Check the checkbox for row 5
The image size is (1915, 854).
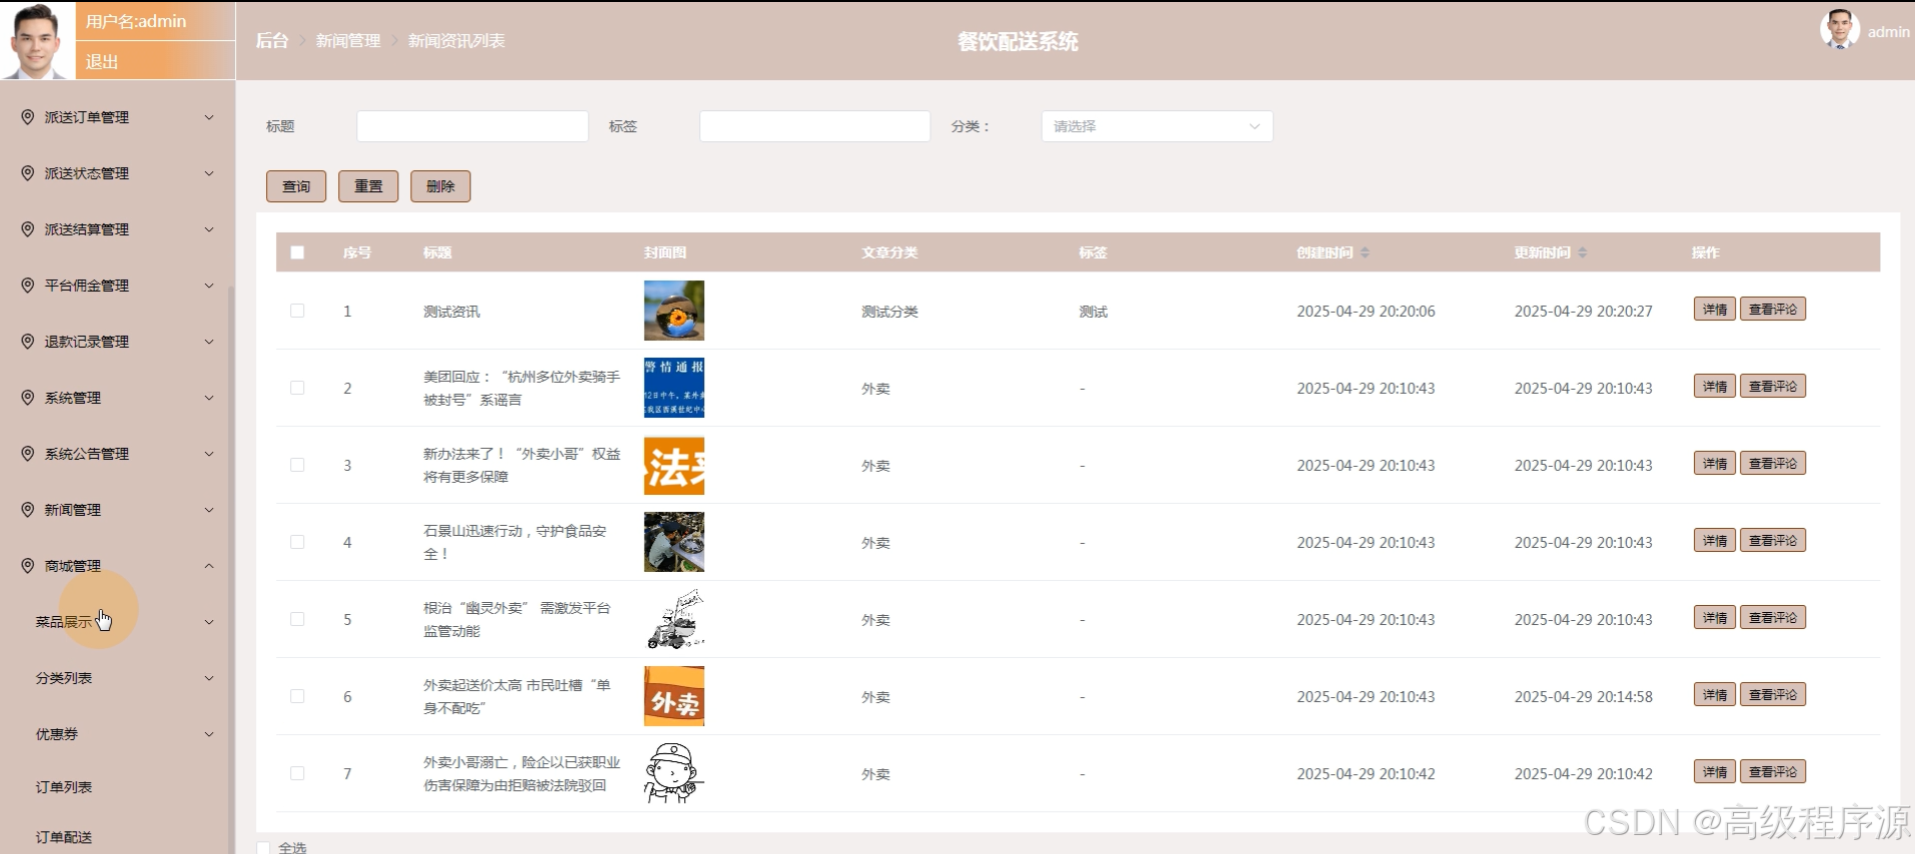tap(297, 619)
